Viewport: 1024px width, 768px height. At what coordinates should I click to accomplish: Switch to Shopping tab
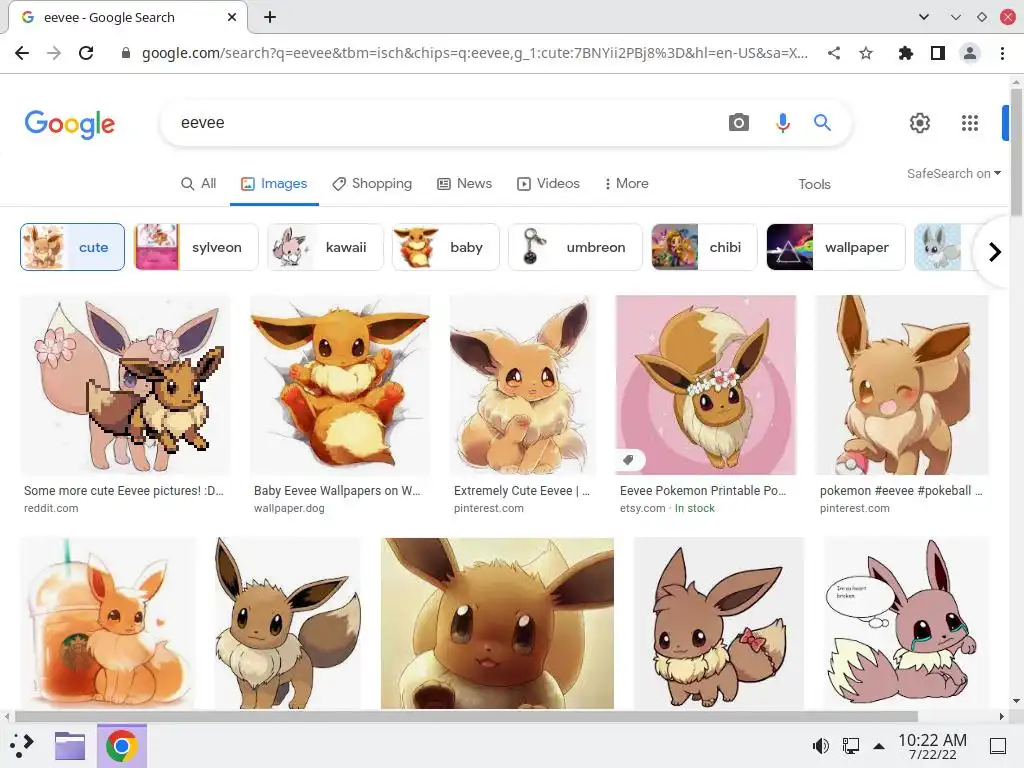point(372,184)
